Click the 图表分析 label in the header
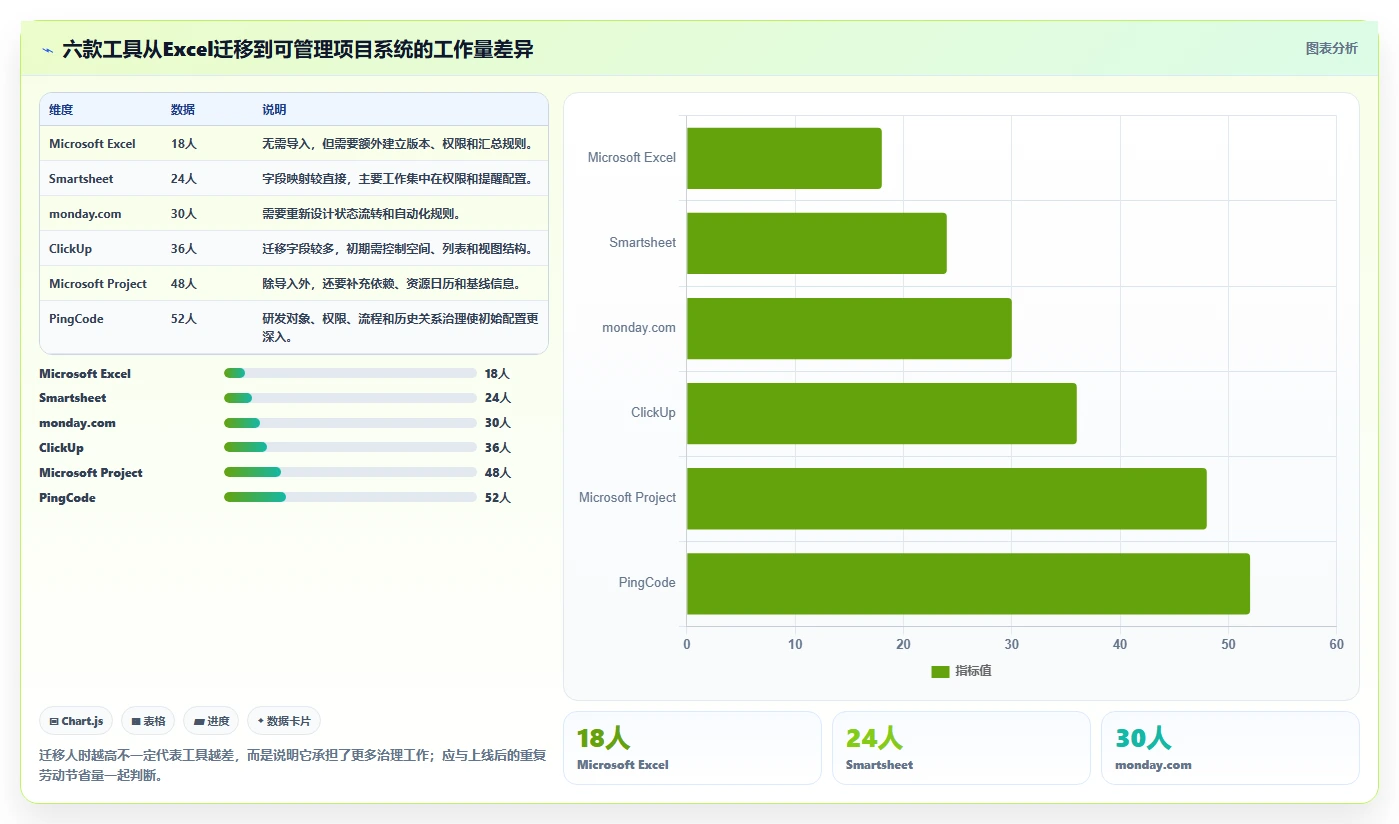 point(1331,48)
